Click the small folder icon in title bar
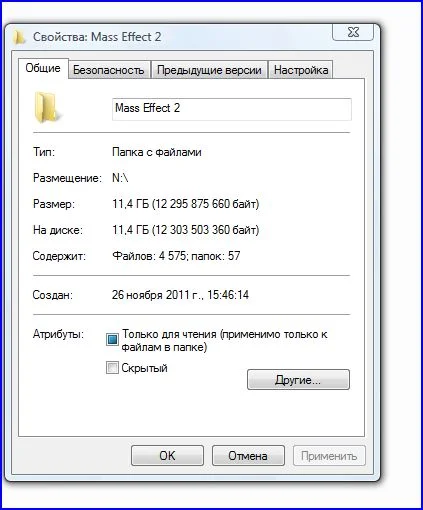The height and width of the screenshot is (510, 423). (19, 37)
